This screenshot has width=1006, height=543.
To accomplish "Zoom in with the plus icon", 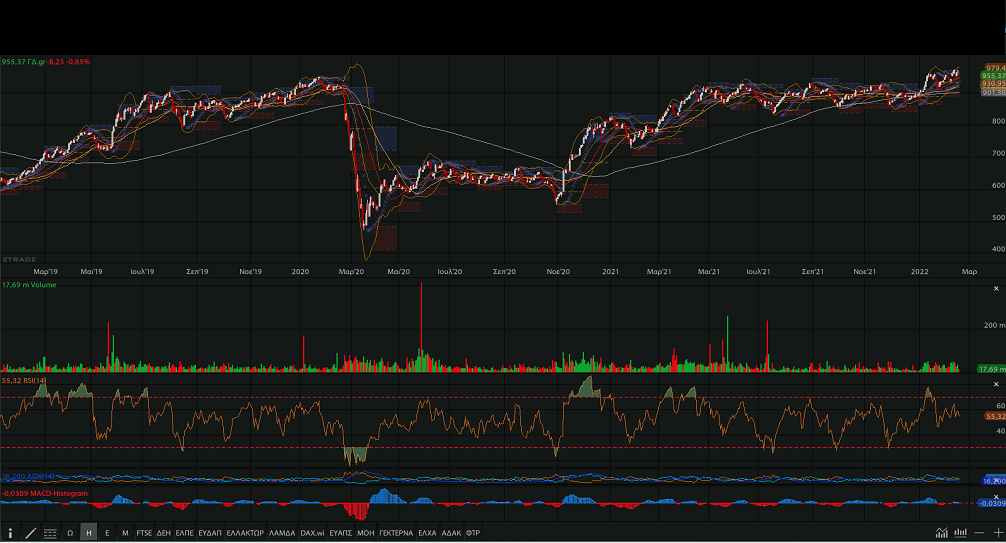I will 996,533.
